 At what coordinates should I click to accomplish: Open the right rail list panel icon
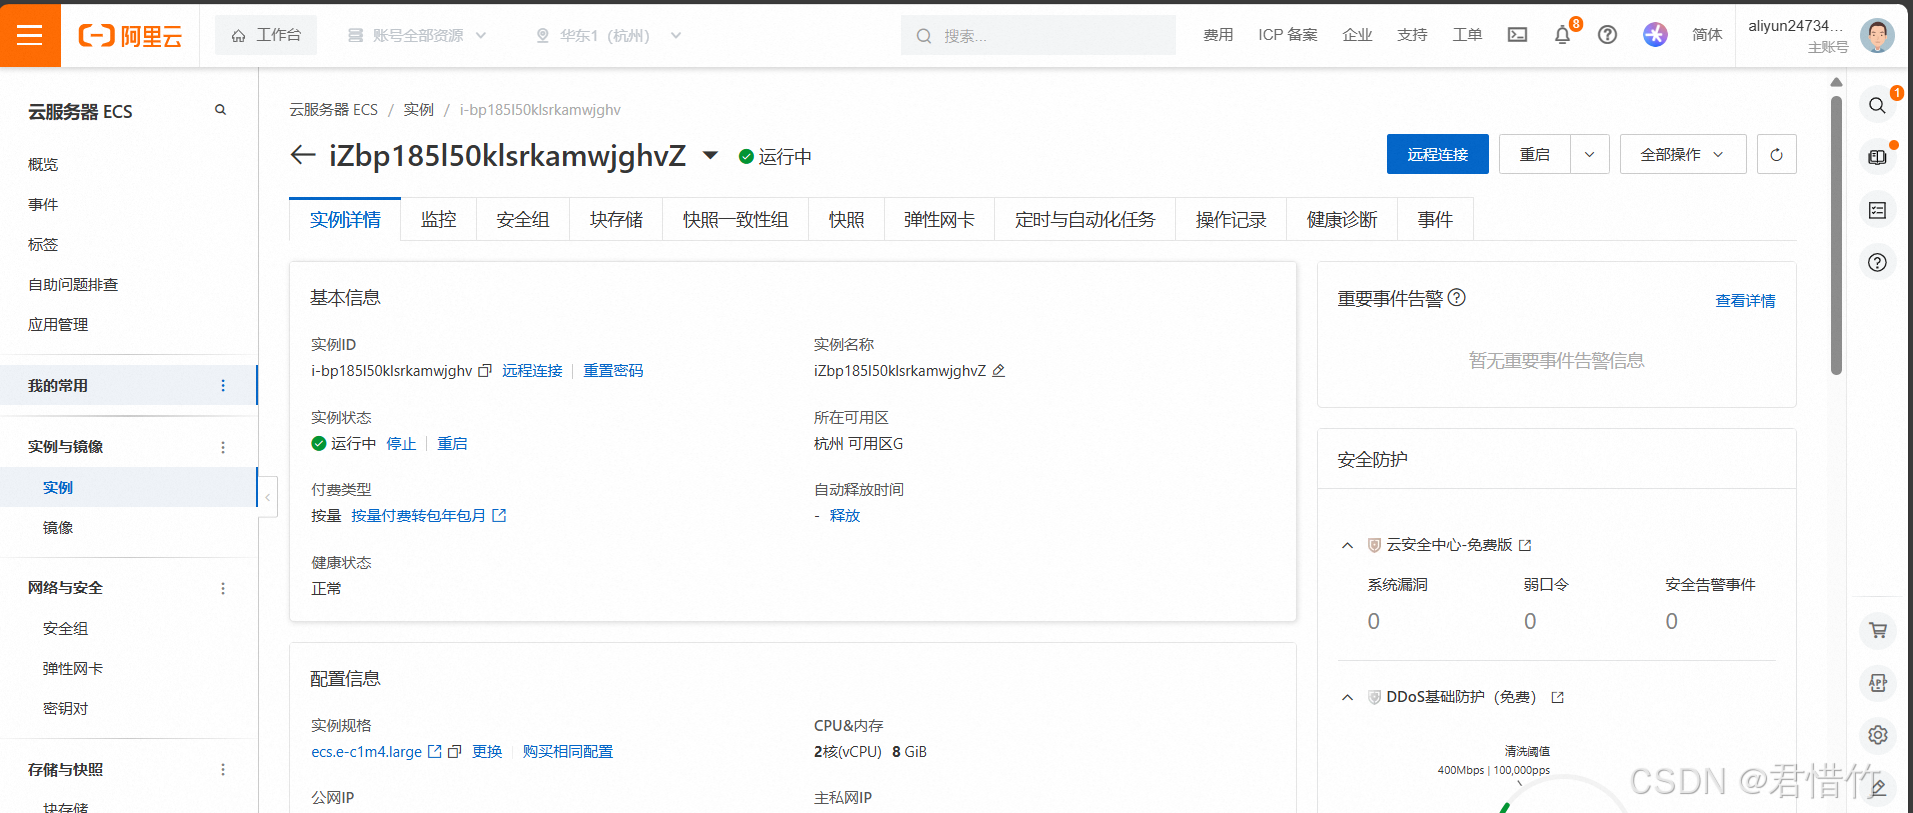[x=1877, y=210]
